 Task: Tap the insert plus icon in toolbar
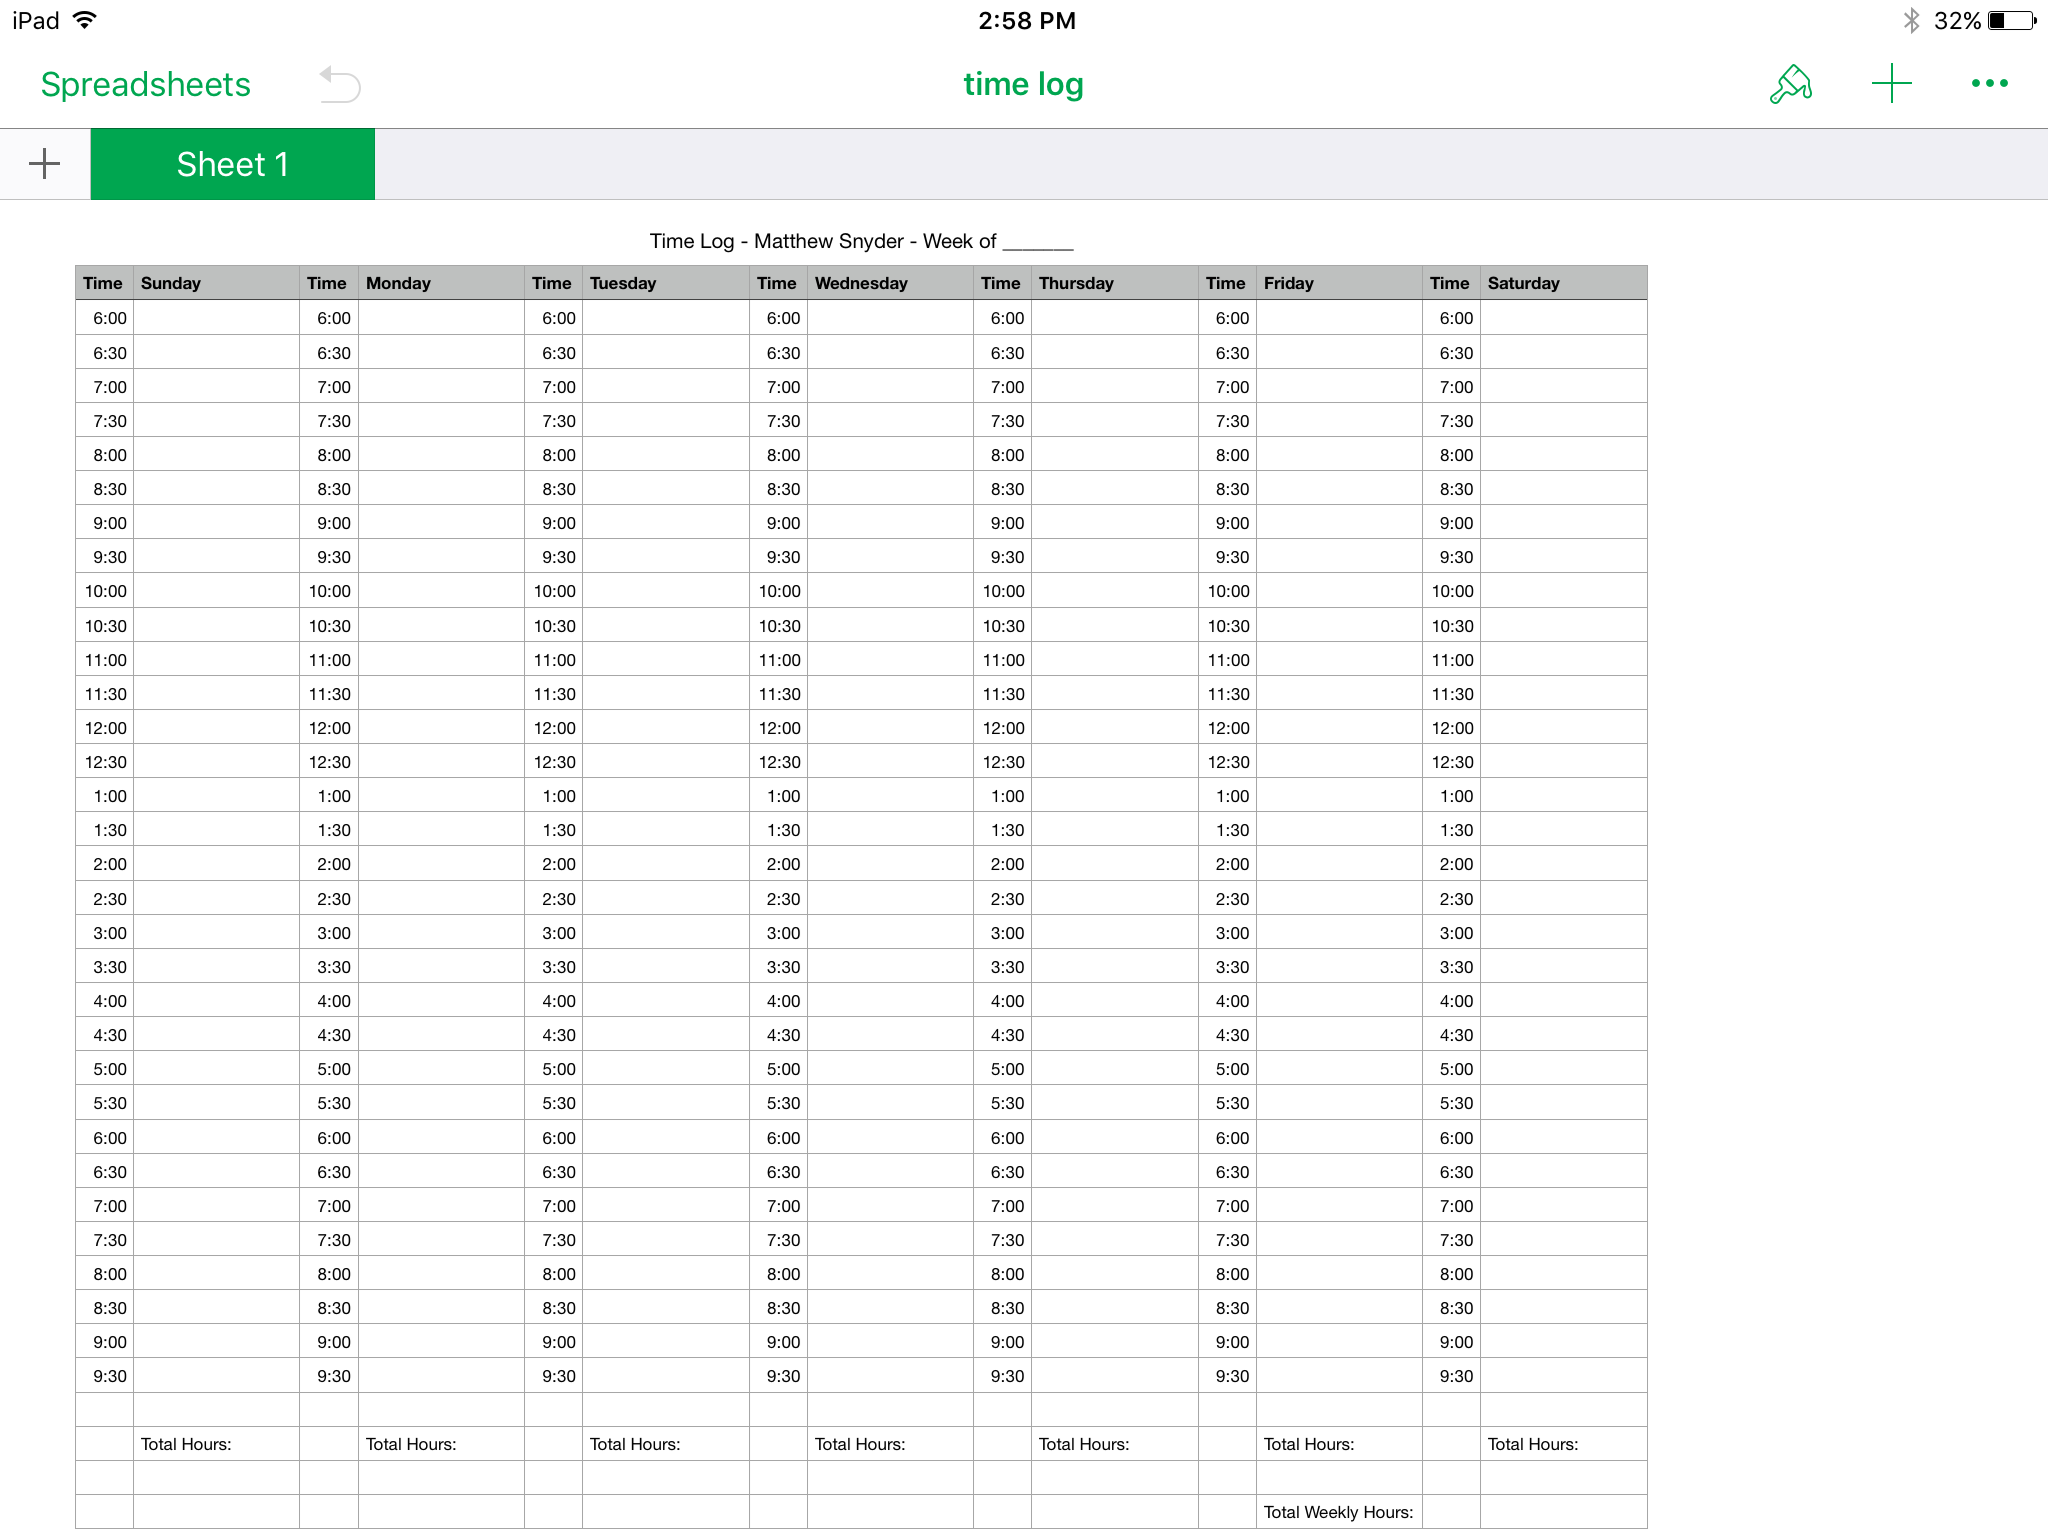(1891, 84)
